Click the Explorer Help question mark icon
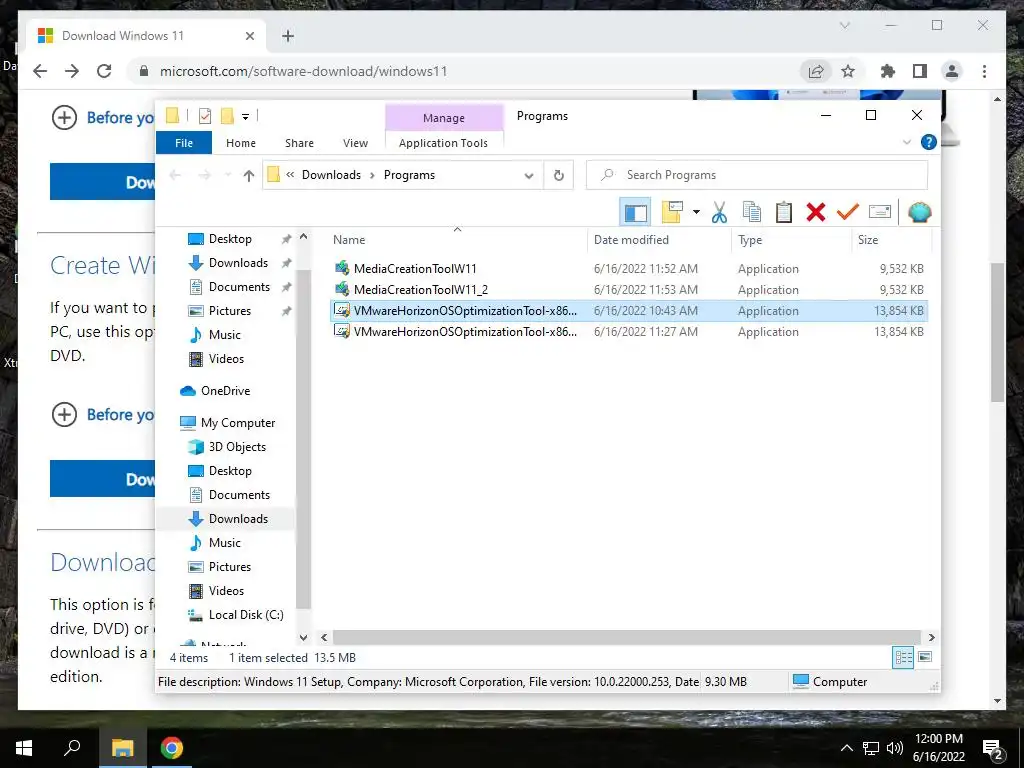The height and width of the screenshot is (768, 1024). (928, 142)
